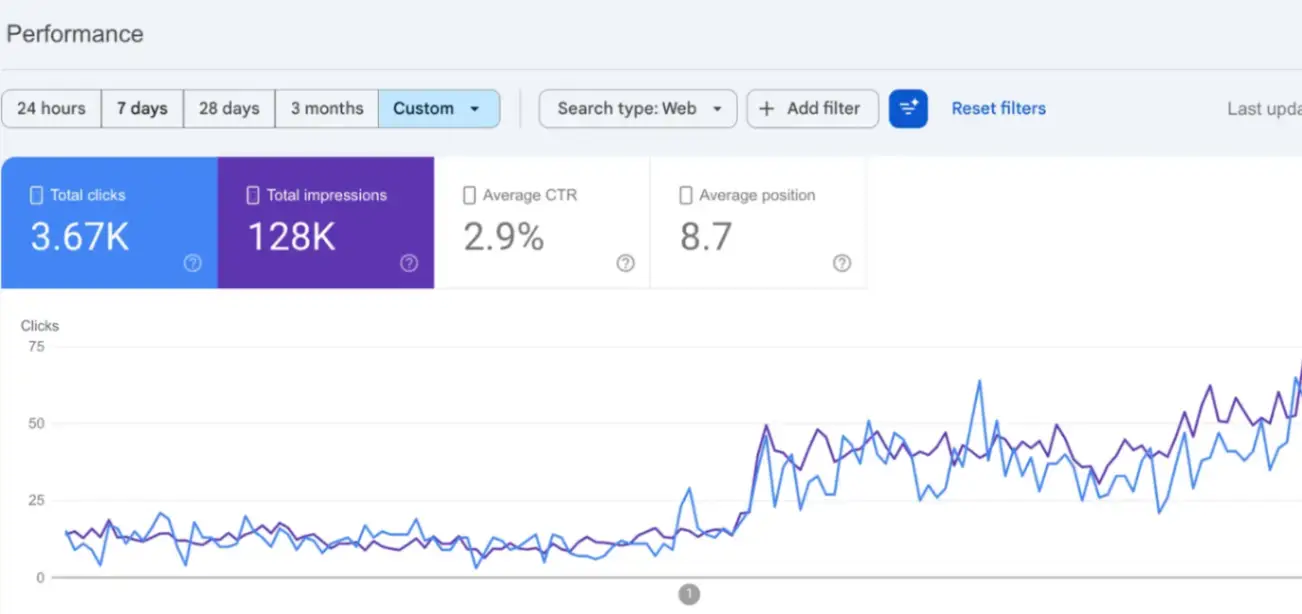Click the Clicks axis label on chart
The height and width of the screenshot is (614, 1302).
point(40,326)
